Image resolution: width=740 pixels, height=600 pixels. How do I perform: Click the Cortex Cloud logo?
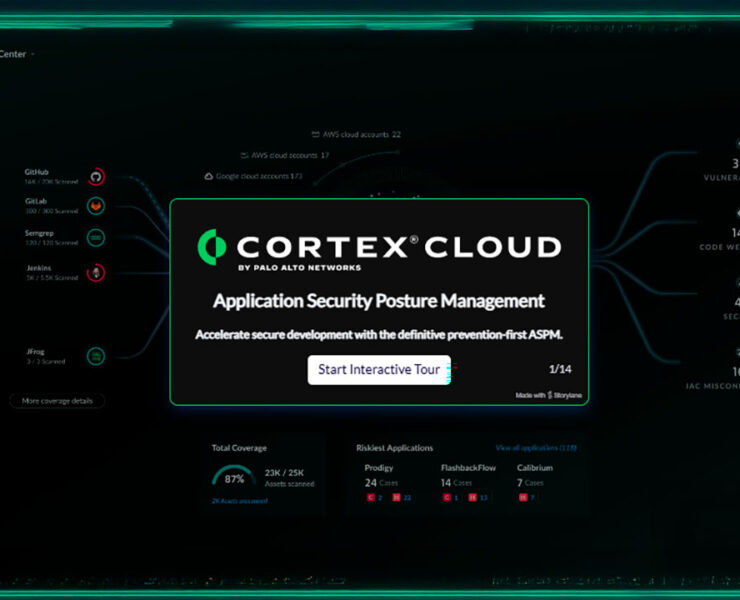tap(379, 249)
